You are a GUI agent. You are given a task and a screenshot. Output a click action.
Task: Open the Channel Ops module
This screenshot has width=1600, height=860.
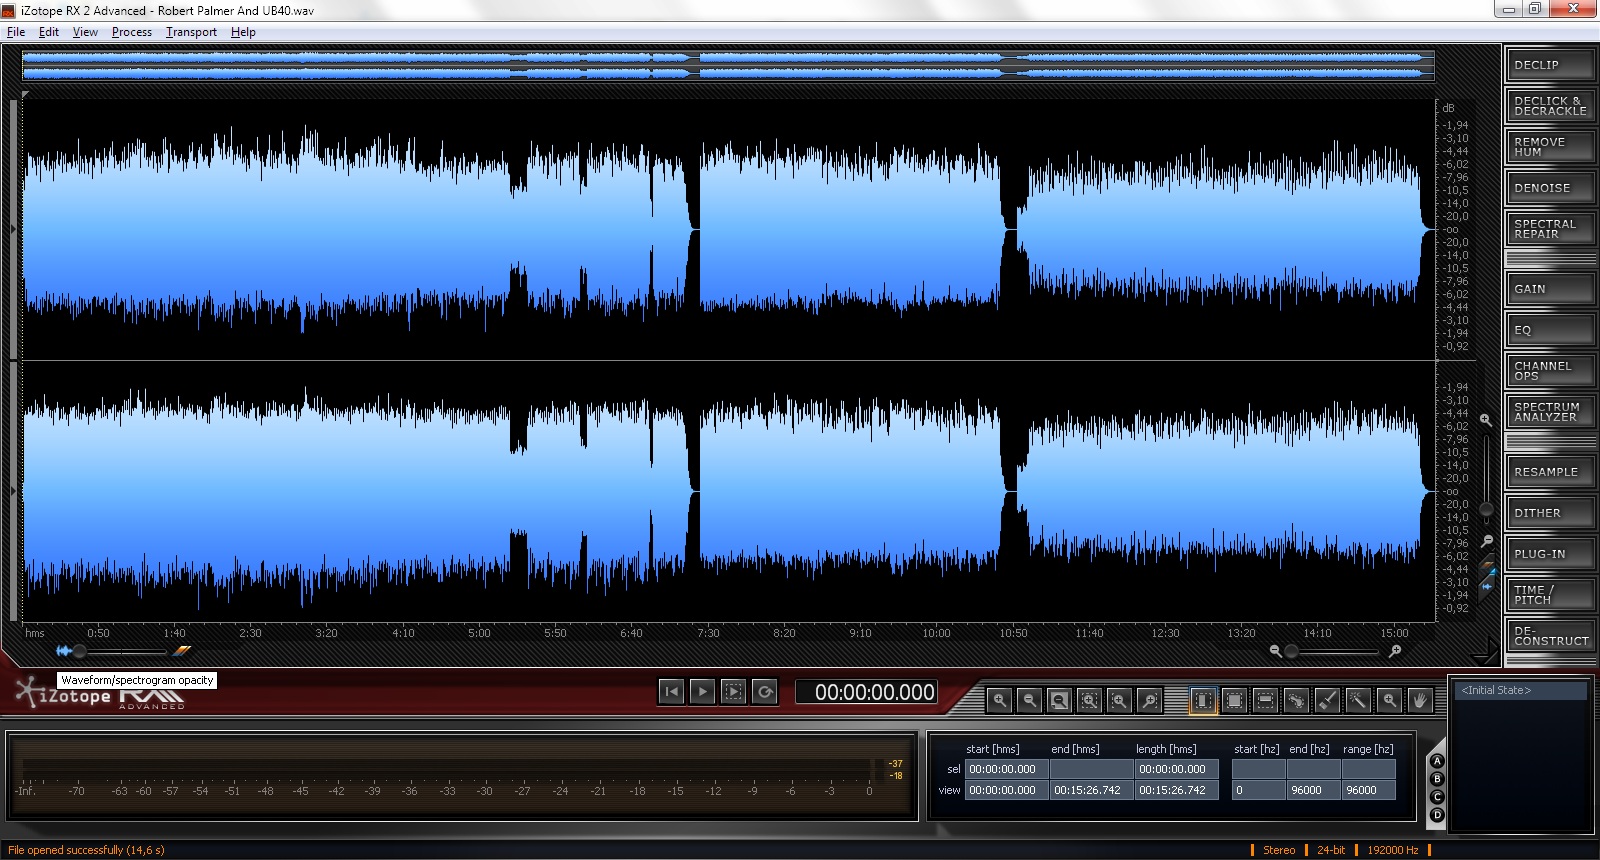pyautogui.click(x=1550, y=371)
